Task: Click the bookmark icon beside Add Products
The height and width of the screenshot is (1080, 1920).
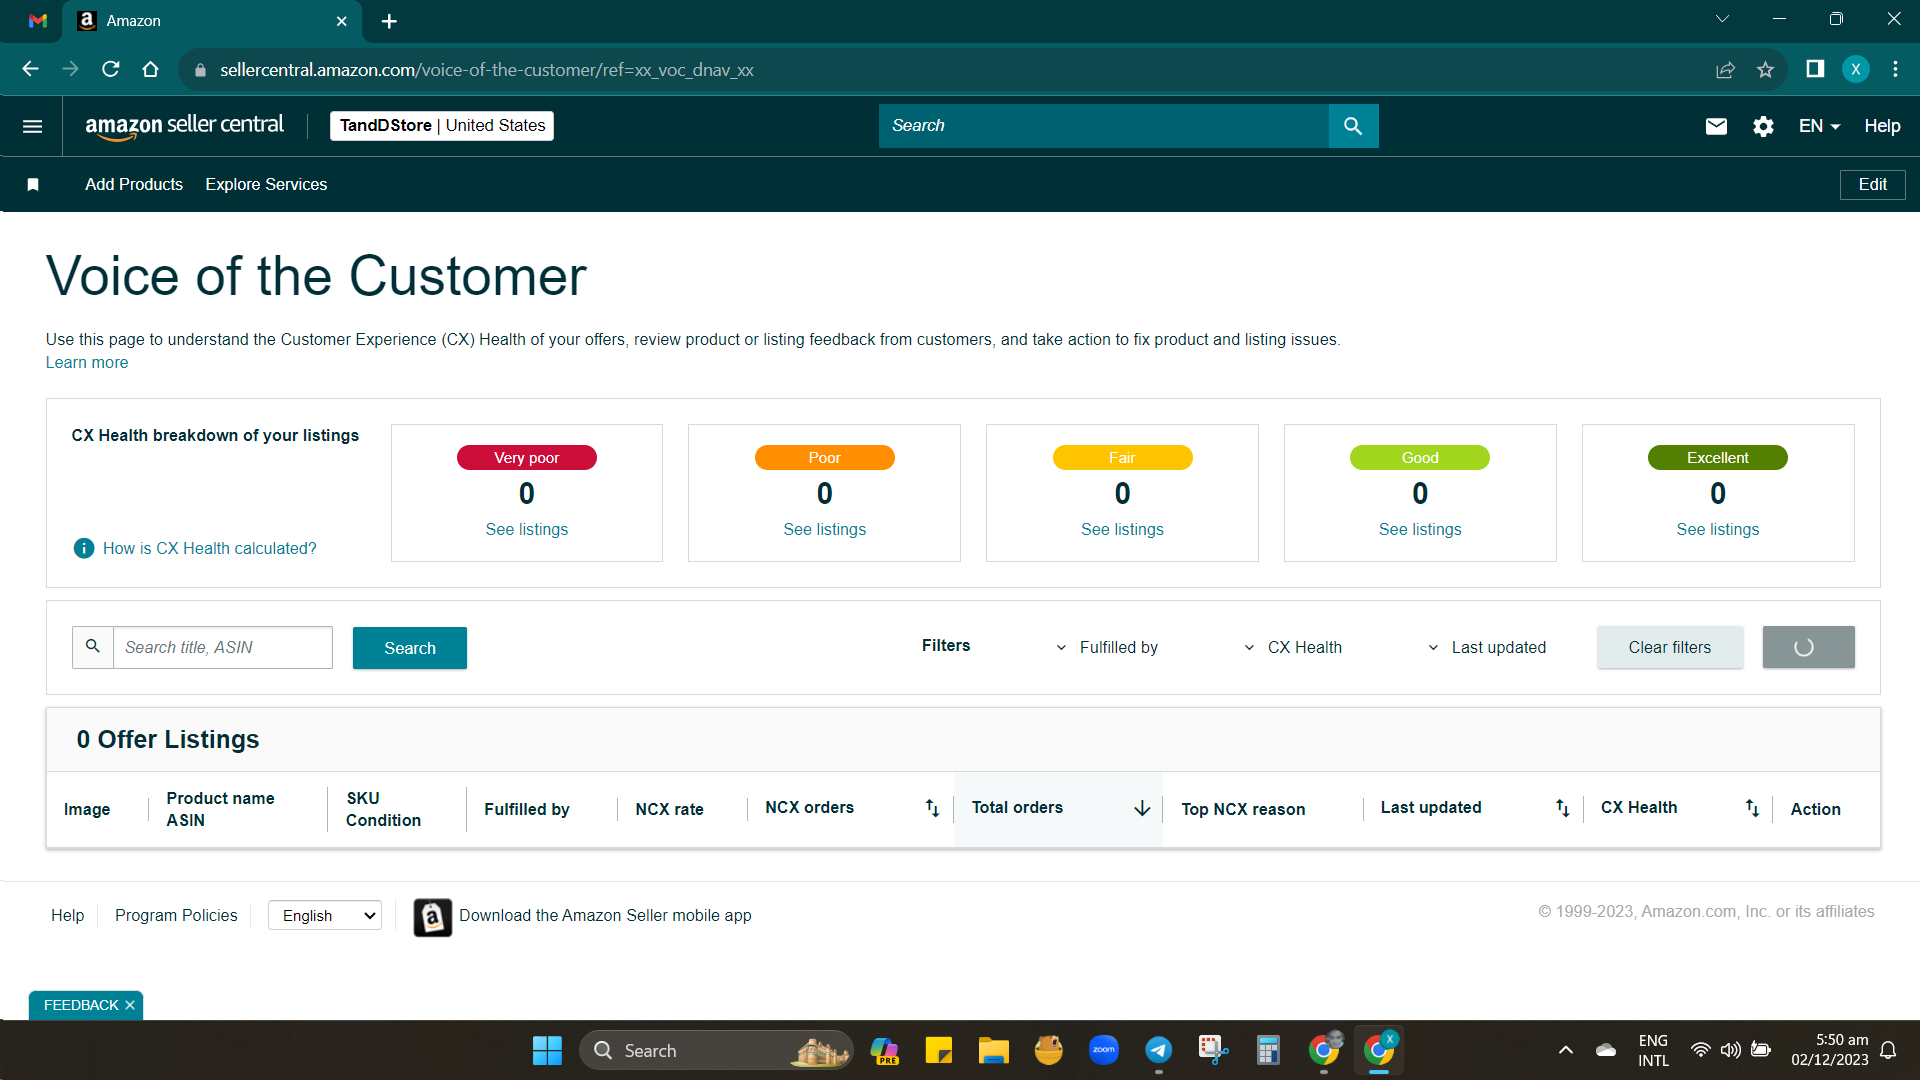Action: [x=33, y=185]
